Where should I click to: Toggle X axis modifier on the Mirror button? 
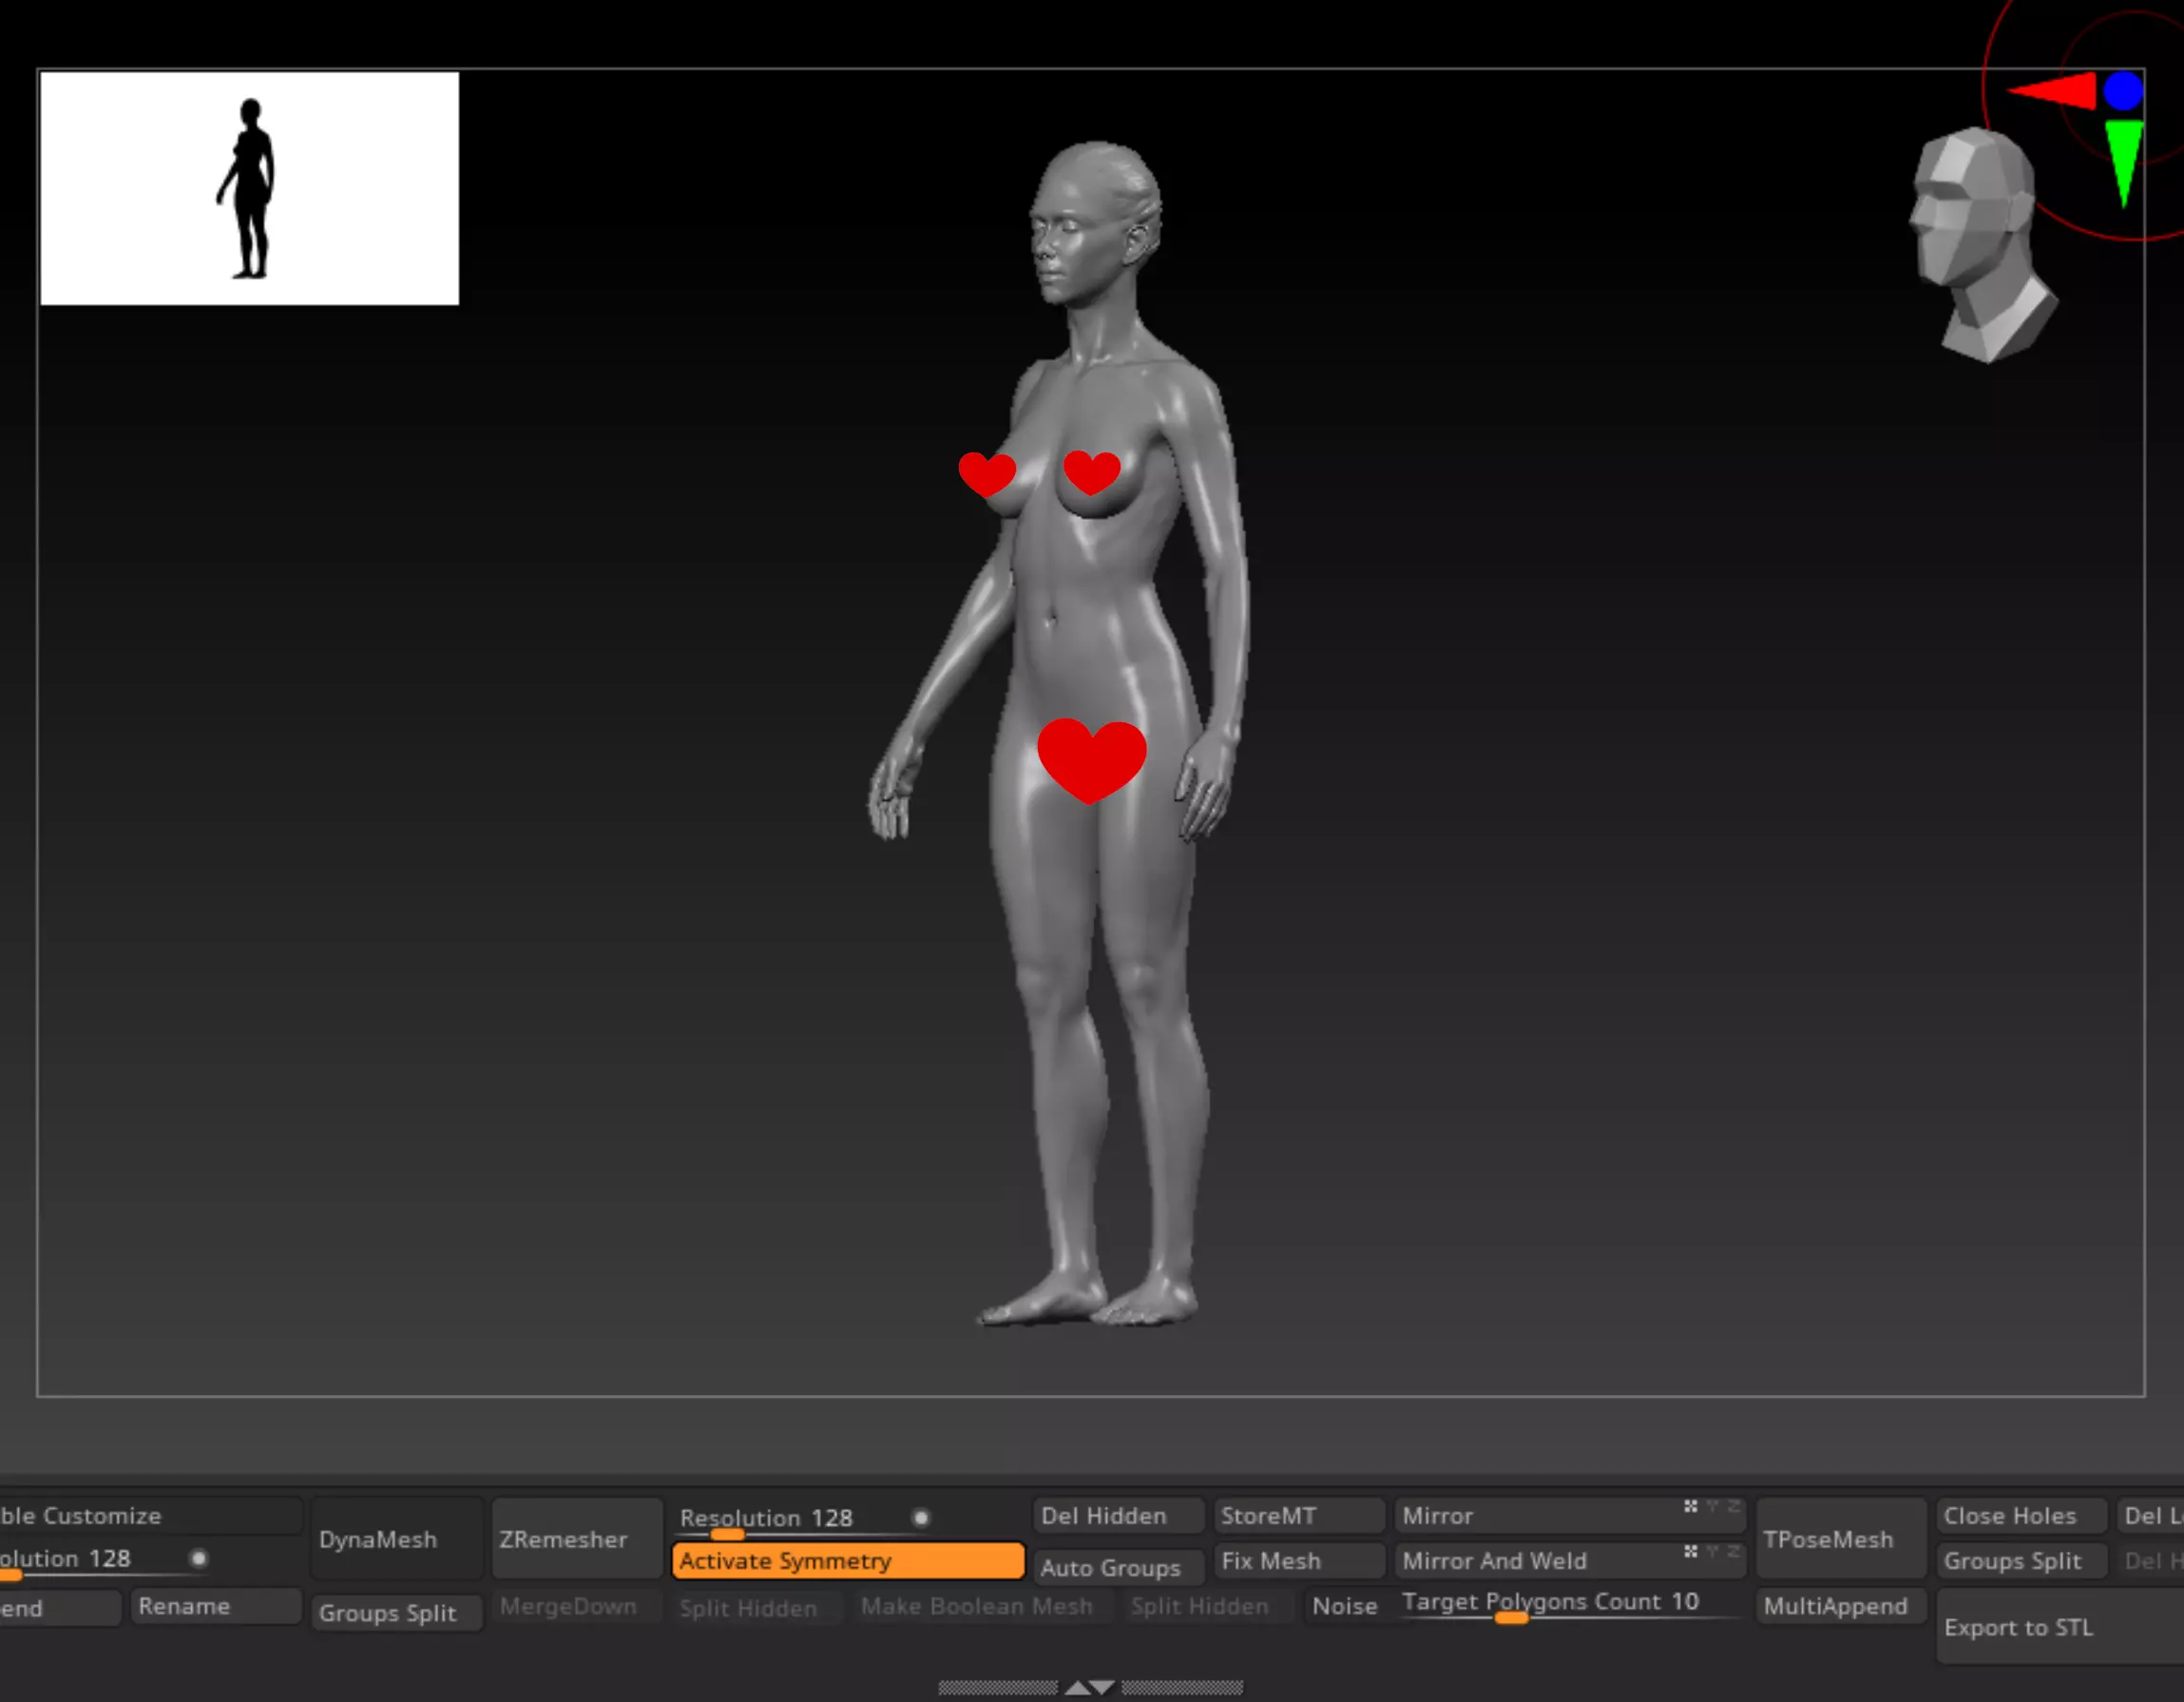tap(1690, 1506)
